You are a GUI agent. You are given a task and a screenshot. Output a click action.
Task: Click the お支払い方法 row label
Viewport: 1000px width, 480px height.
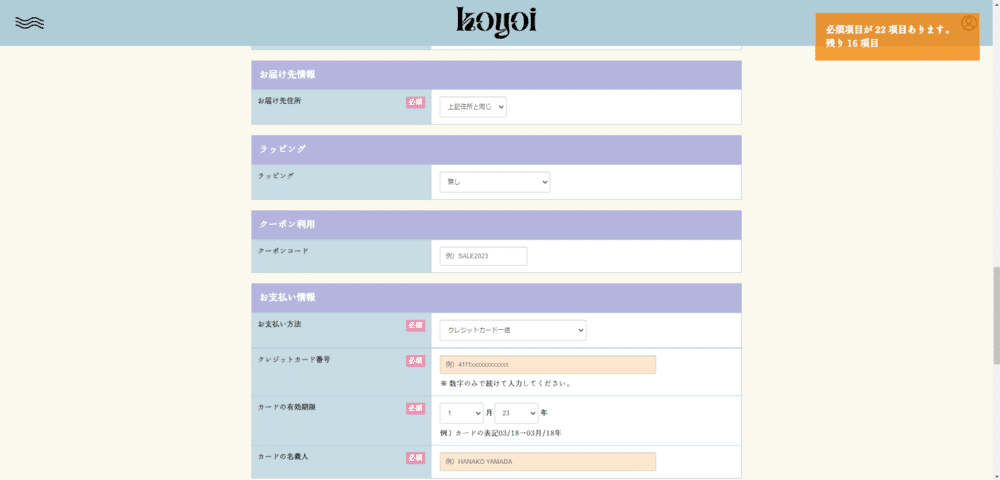pyautogui.click(x=279, y=324)
